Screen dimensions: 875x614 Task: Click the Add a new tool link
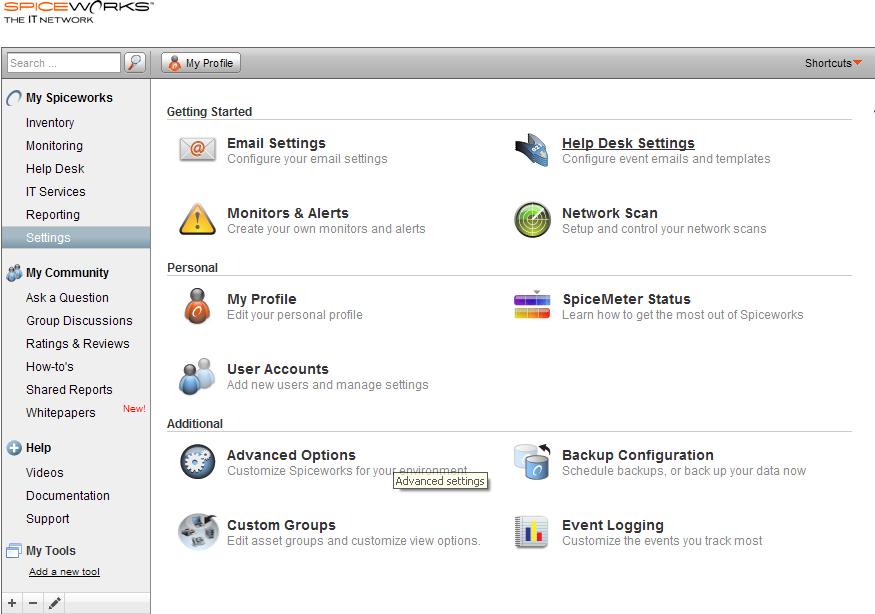click(64, 572)
